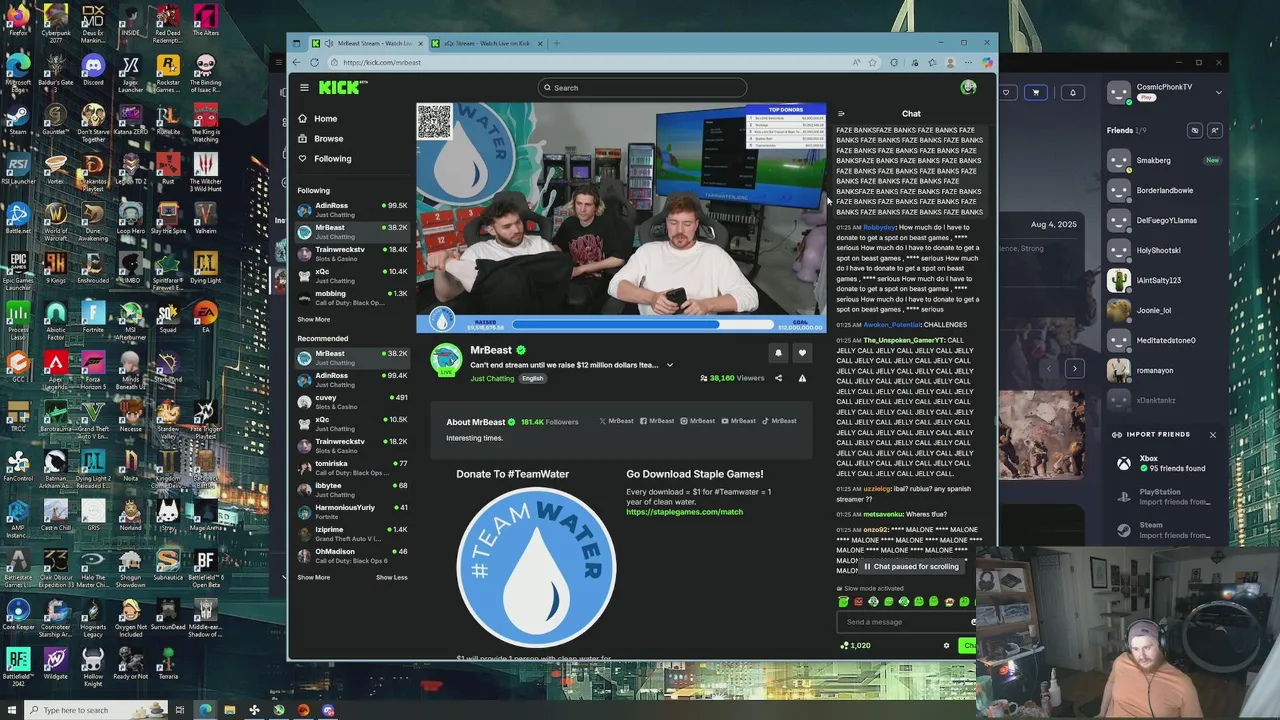Open Steam desktop shortcut
1280x720 pixels.
(18, 120)
